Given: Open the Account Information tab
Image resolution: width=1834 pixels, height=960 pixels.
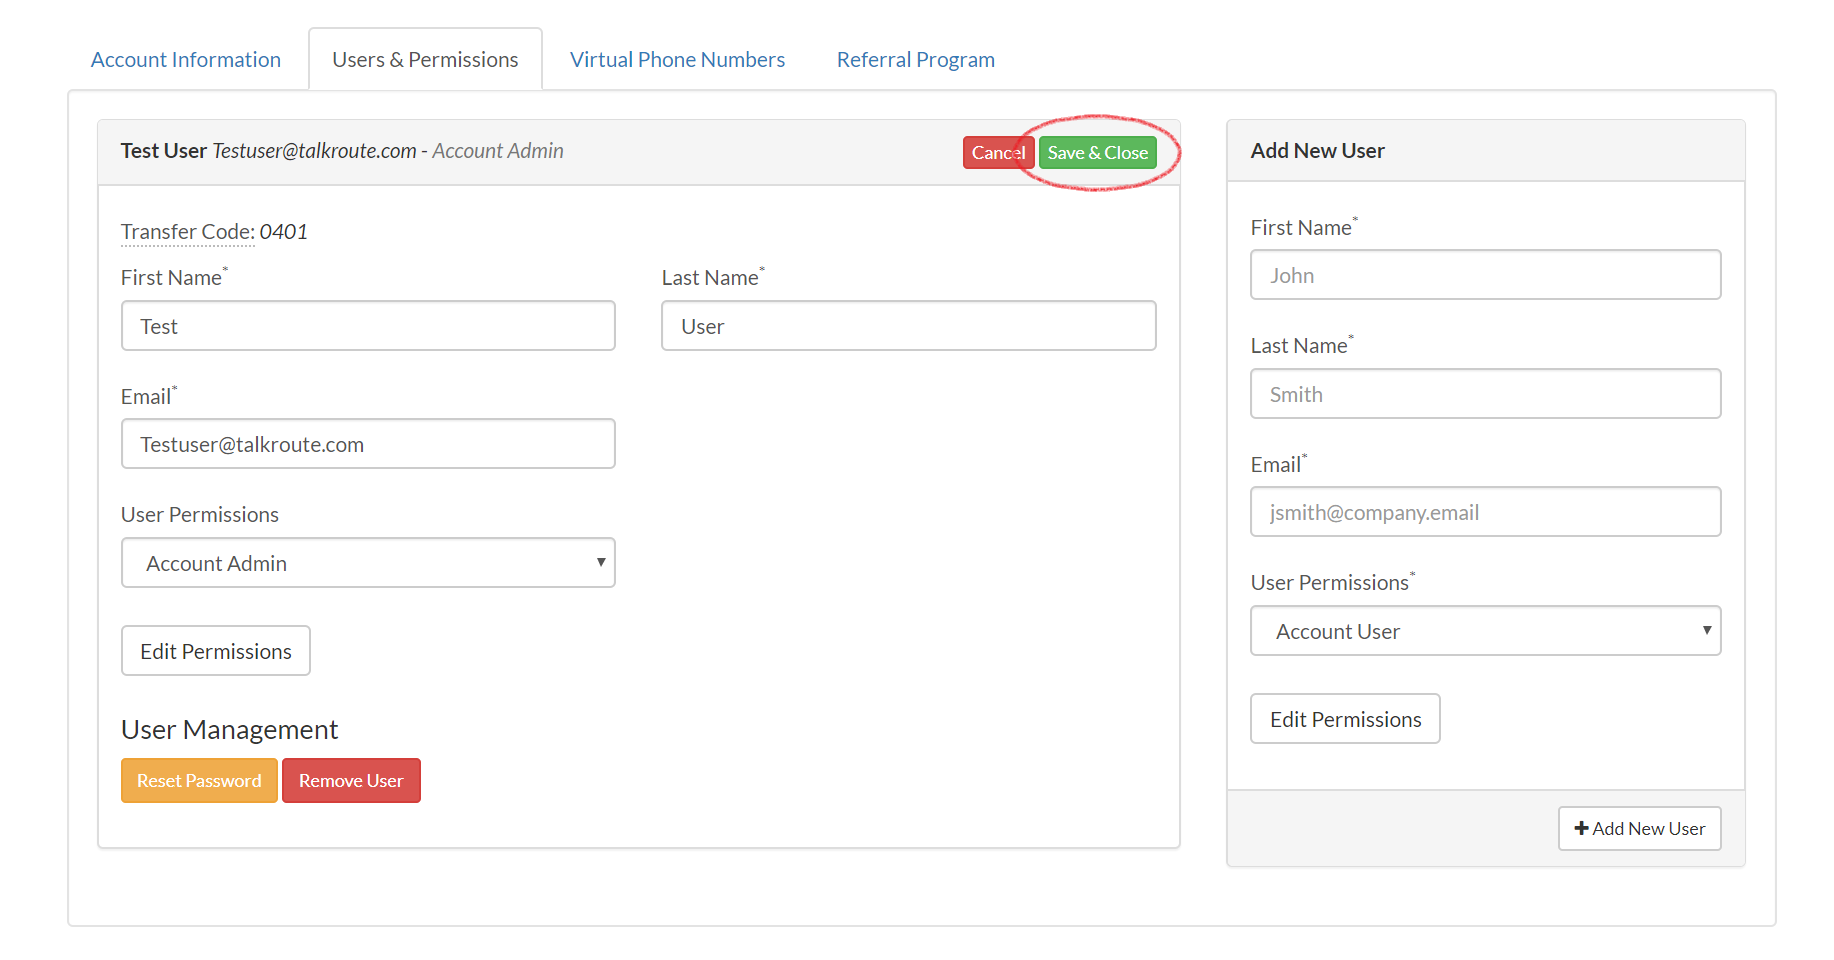Looking at the screenshot, I should click(186, 60).
